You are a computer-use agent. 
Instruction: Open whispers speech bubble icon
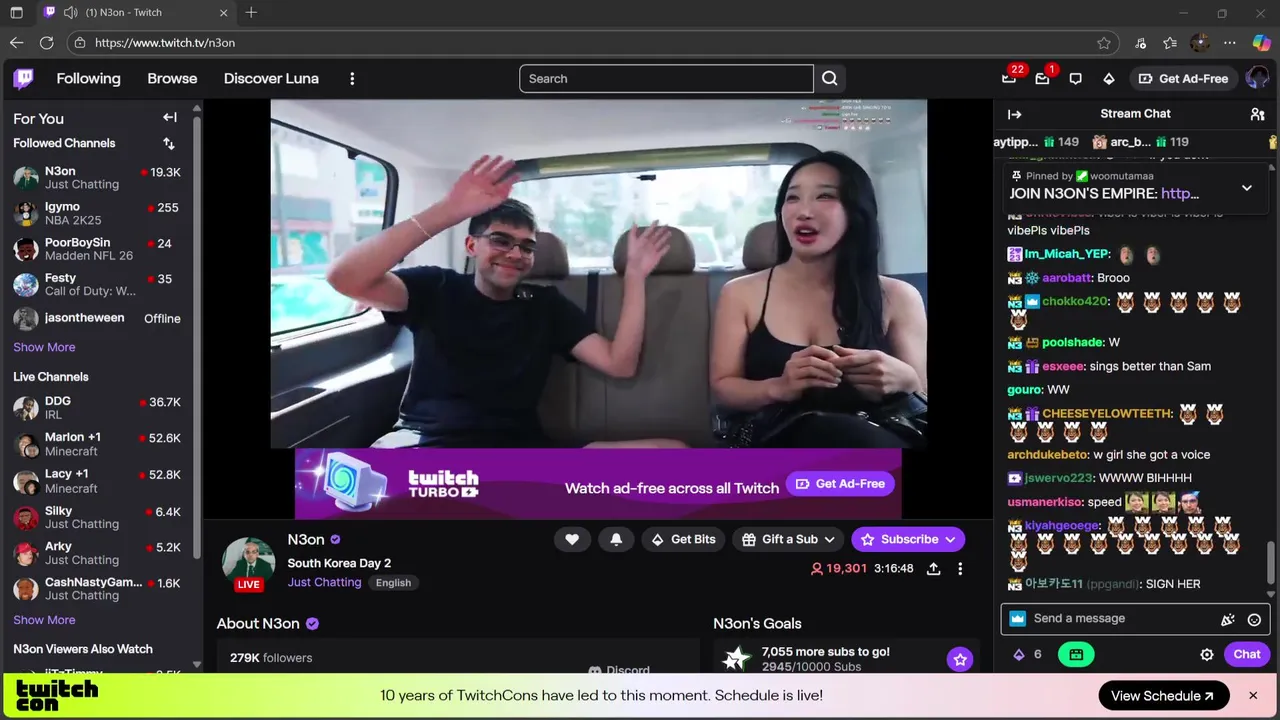coord(1075,78)
